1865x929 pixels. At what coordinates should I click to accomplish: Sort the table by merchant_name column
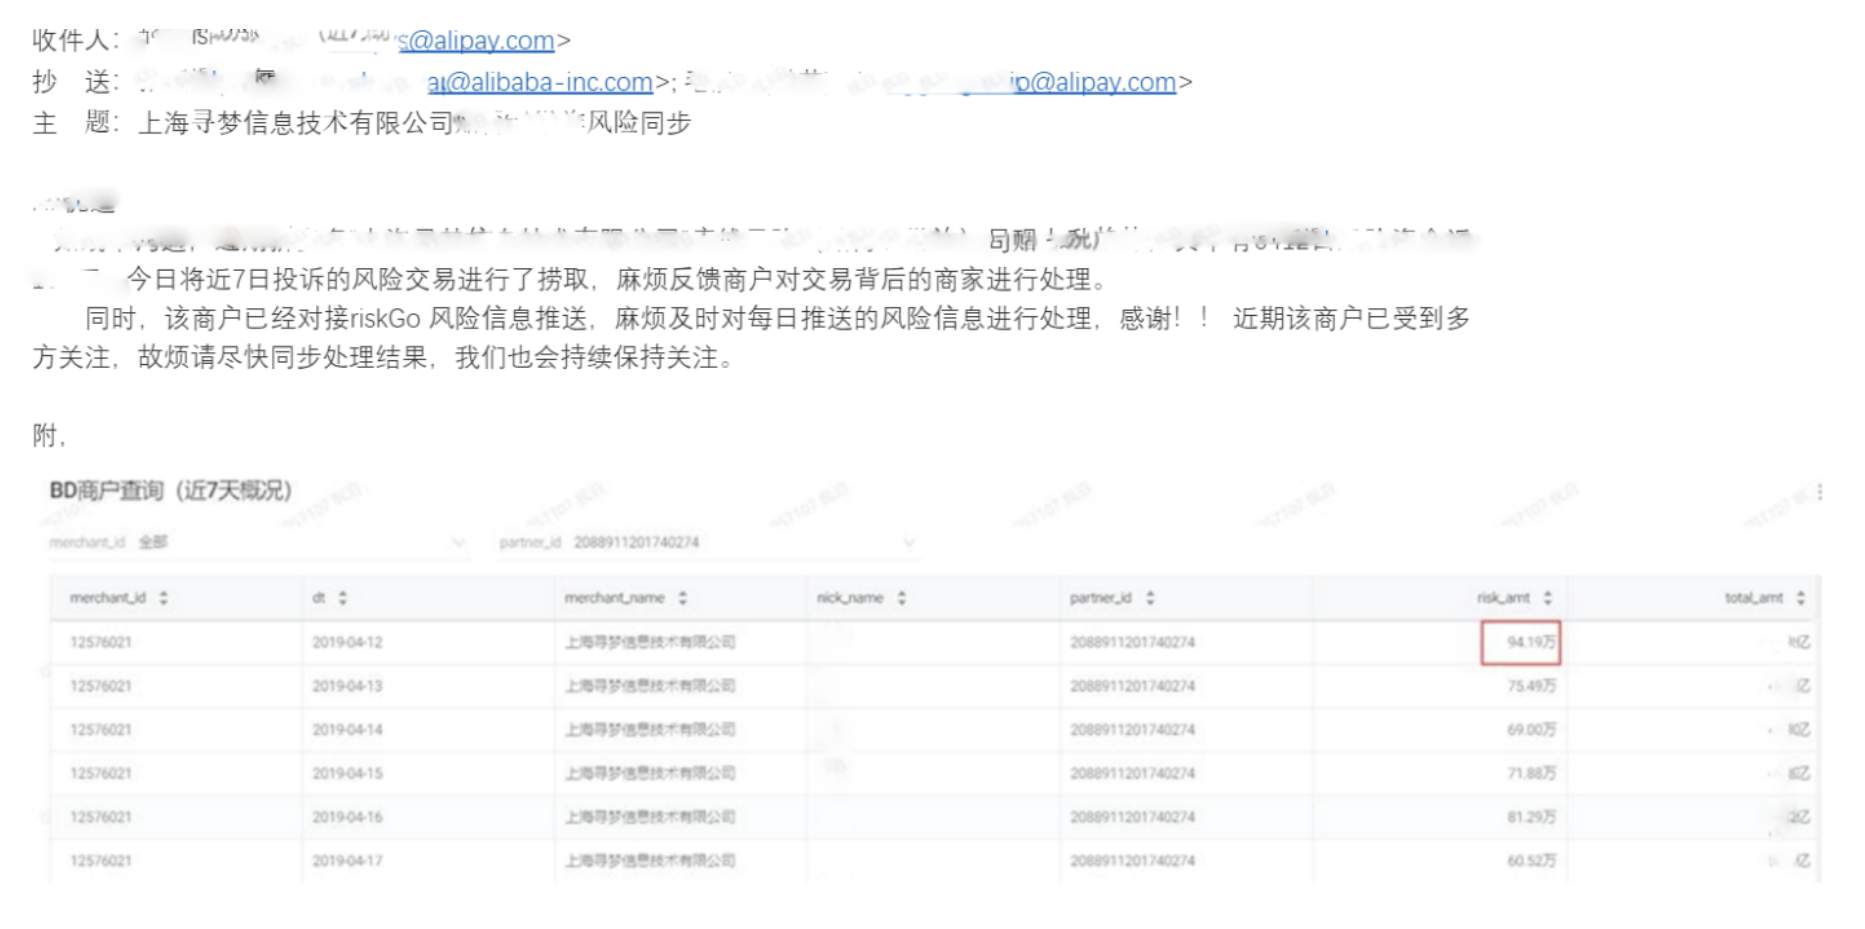682,598
